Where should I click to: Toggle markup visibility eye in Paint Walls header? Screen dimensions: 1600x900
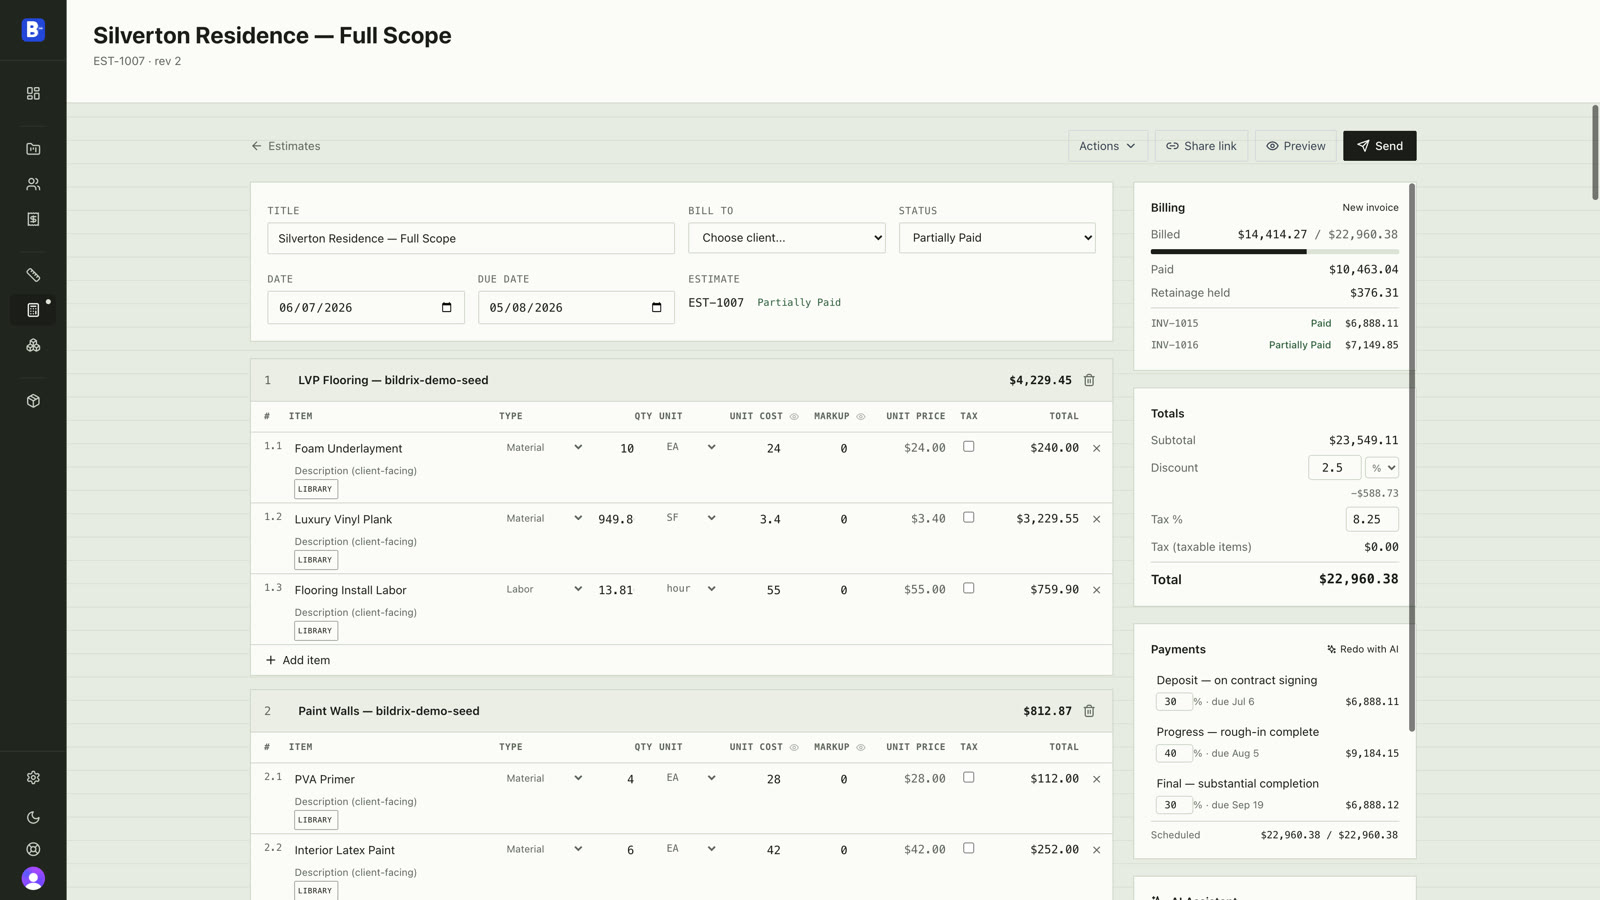tap(861, 747)
